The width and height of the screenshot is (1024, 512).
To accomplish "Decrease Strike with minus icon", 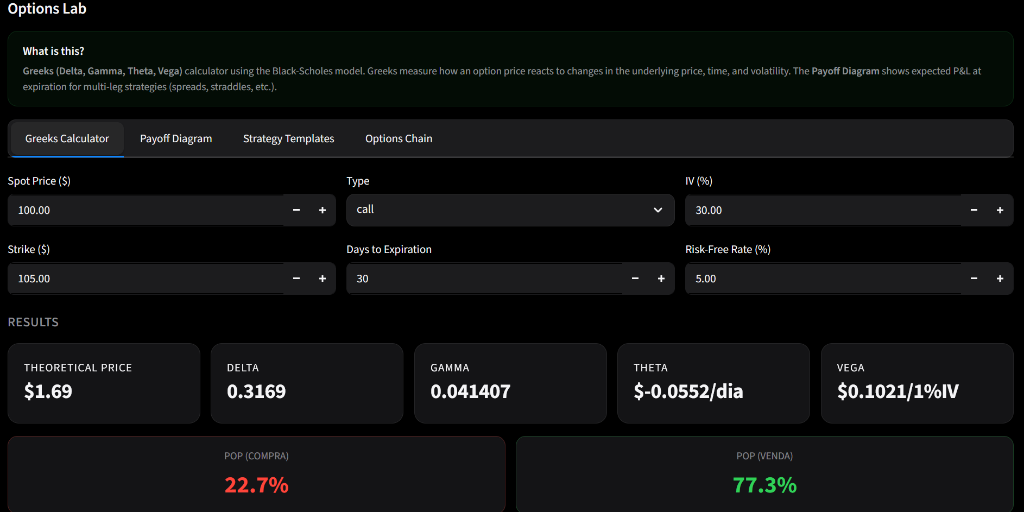I will pos(296,279).
